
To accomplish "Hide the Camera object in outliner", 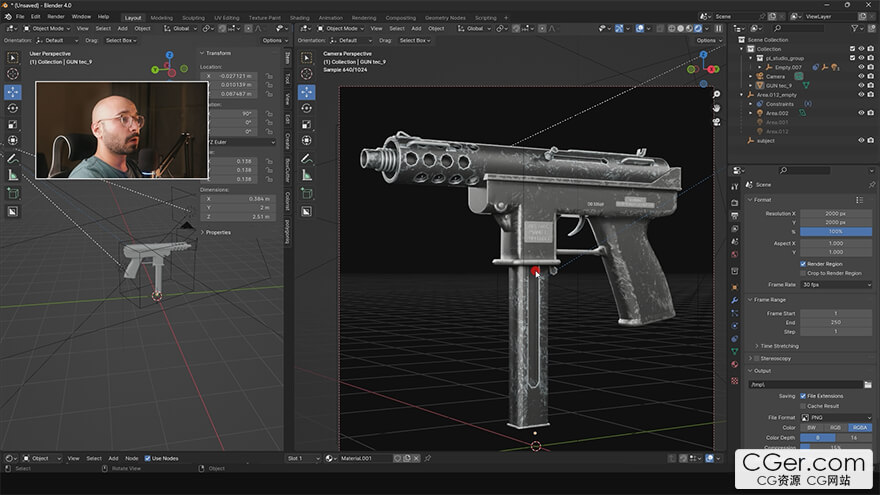I will pos(860,76).
